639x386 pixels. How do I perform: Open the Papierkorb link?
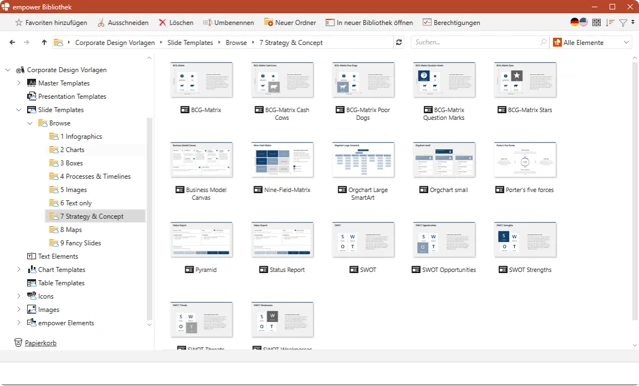(x=40, y=343)
